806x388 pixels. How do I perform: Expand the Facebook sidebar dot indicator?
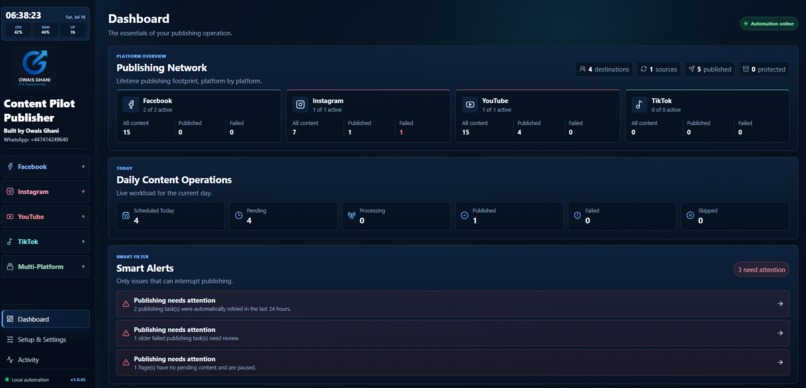(83, 167)
